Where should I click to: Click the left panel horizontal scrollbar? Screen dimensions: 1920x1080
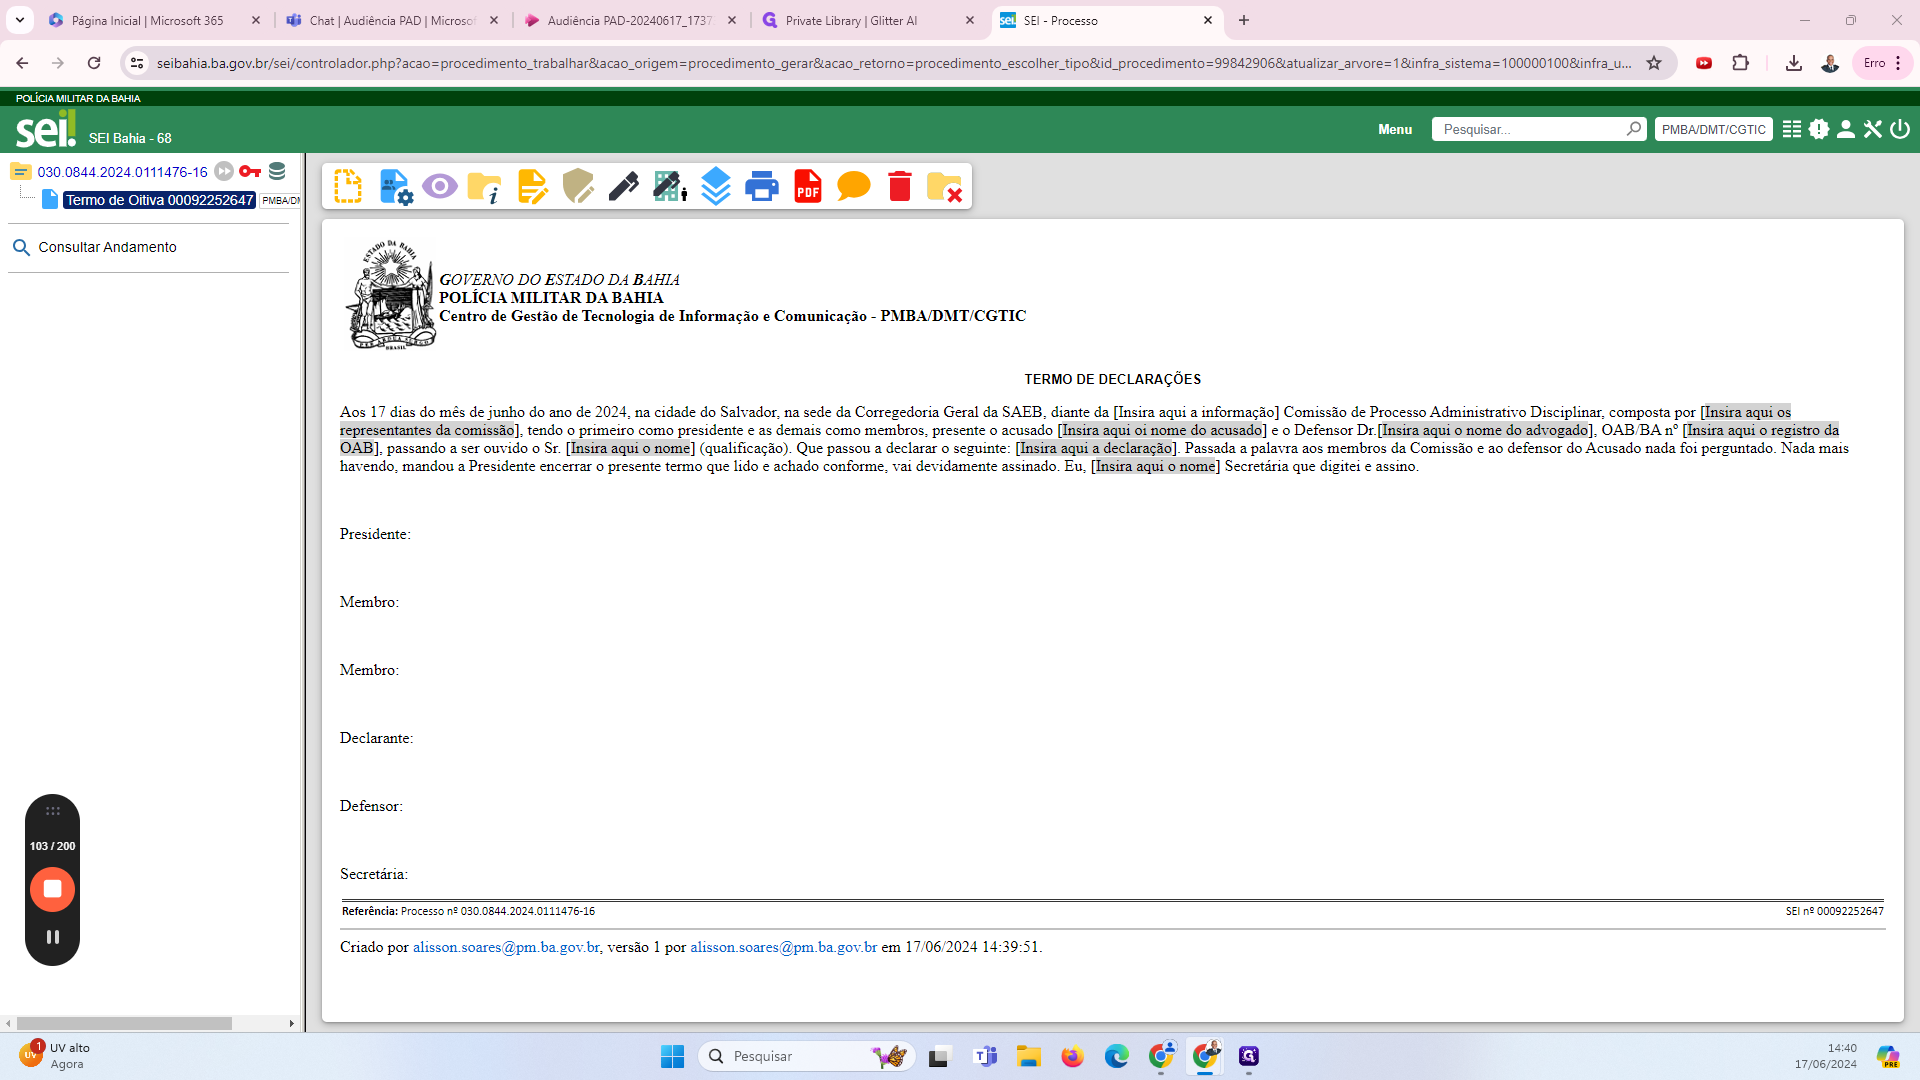[124, 1023]
